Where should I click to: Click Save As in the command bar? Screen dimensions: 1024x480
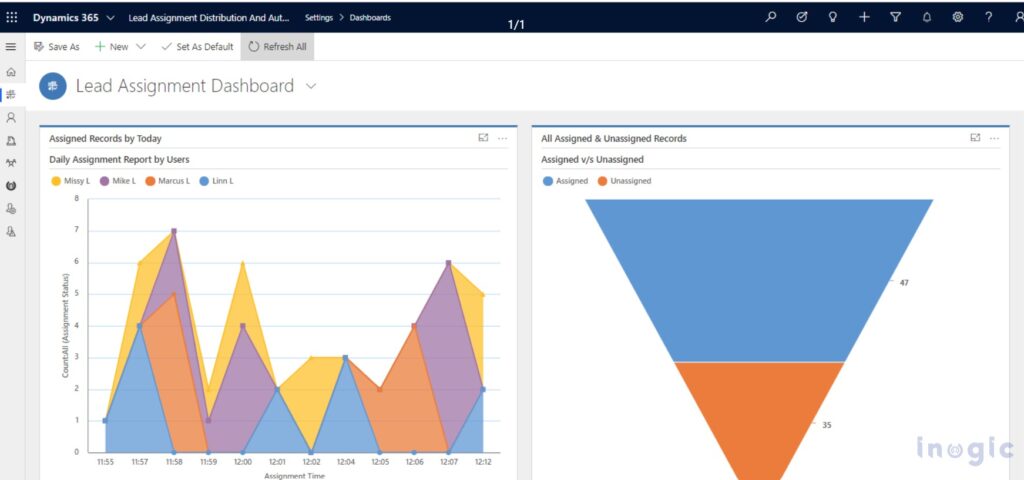tap(57, 47)
